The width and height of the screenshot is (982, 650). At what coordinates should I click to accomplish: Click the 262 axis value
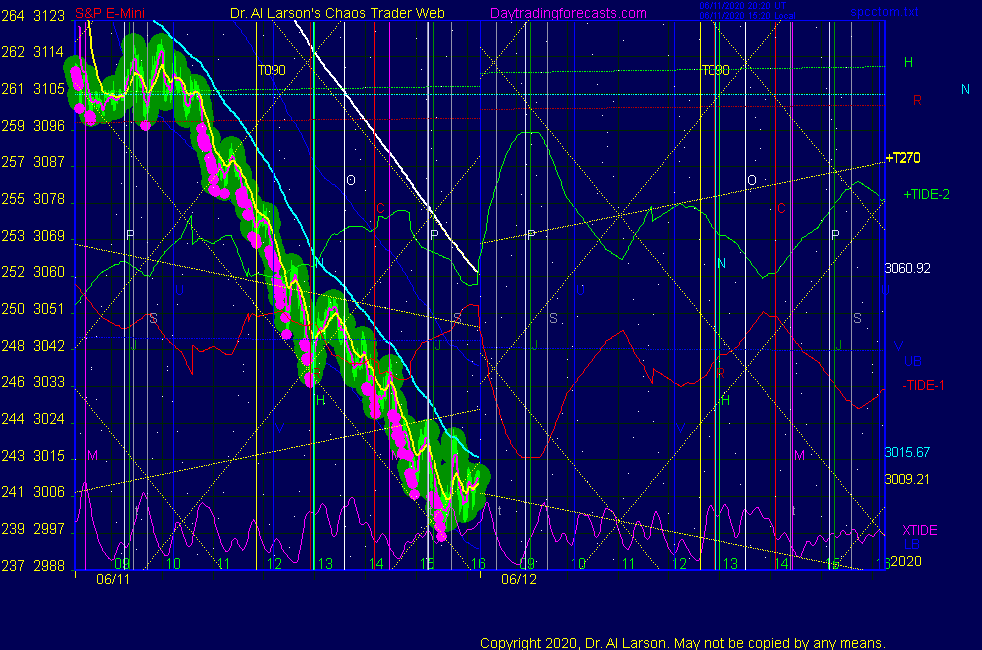point(13,52)
